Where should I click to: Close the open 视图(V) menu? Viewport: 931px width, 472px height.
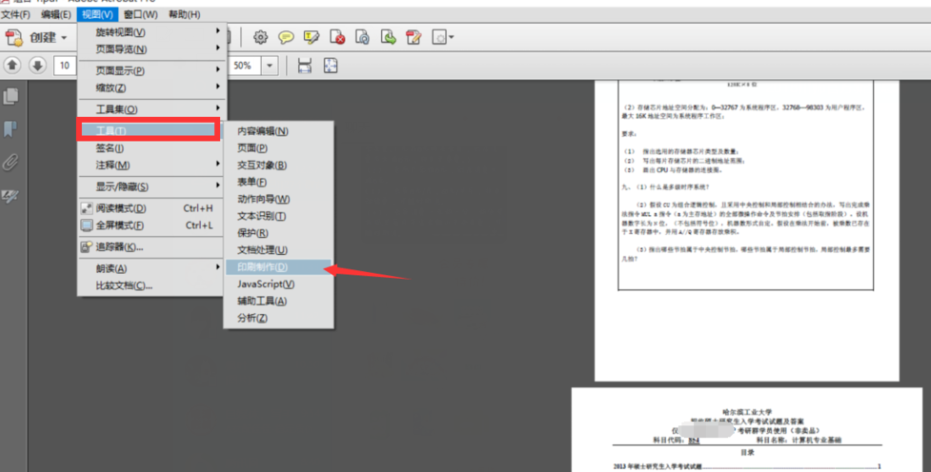click(x=97, y=14)
